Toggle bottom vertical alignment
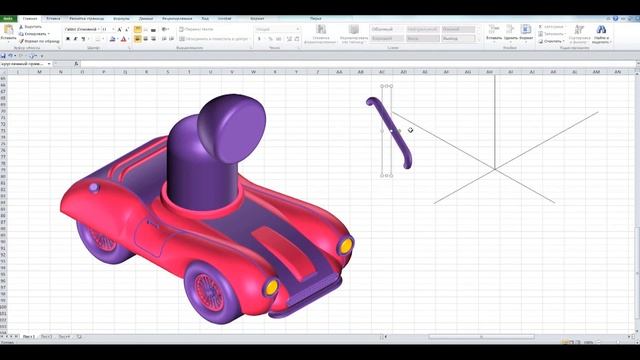640x360 pixels. (153, 29)
